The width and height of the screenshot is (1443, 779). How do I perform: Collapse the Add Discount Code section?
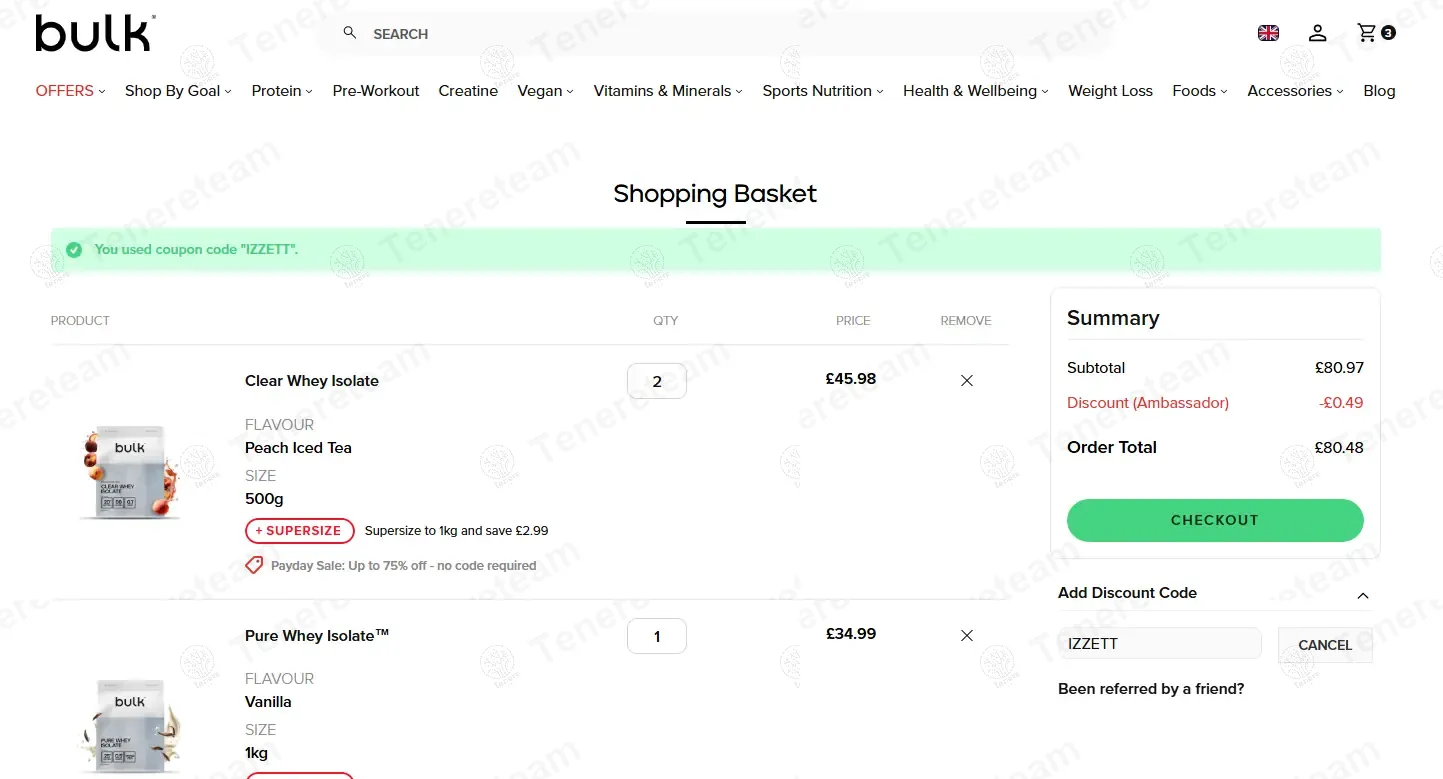pyautogui.click(x=1362, y=595)
